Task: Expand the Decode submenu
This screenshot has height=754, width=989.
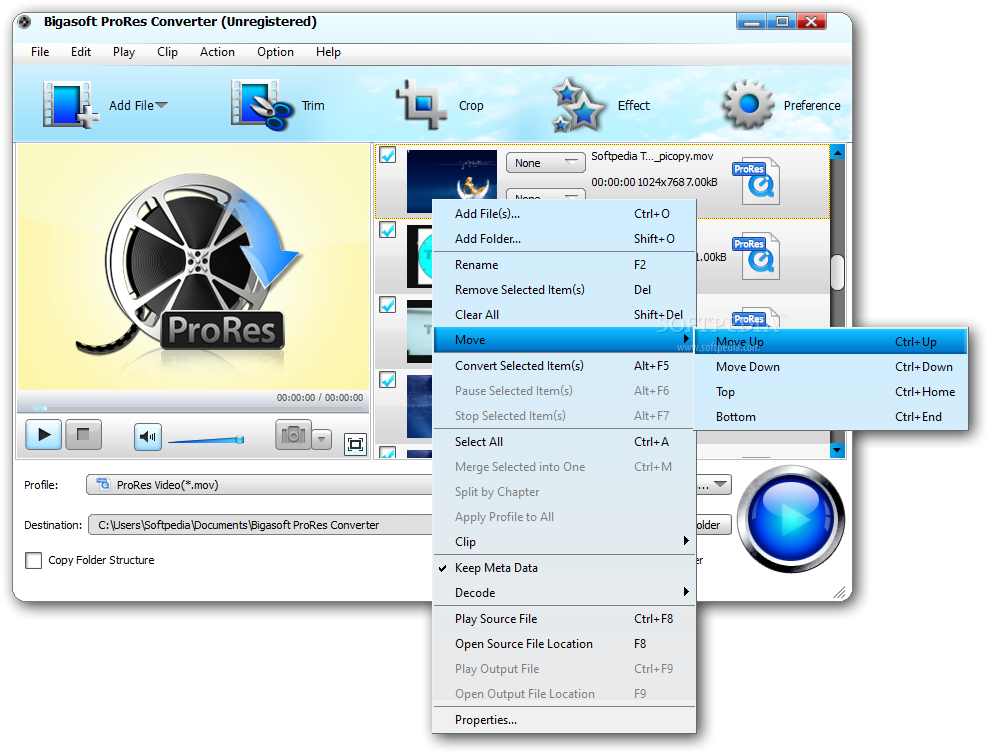Action: coord(564,593)
